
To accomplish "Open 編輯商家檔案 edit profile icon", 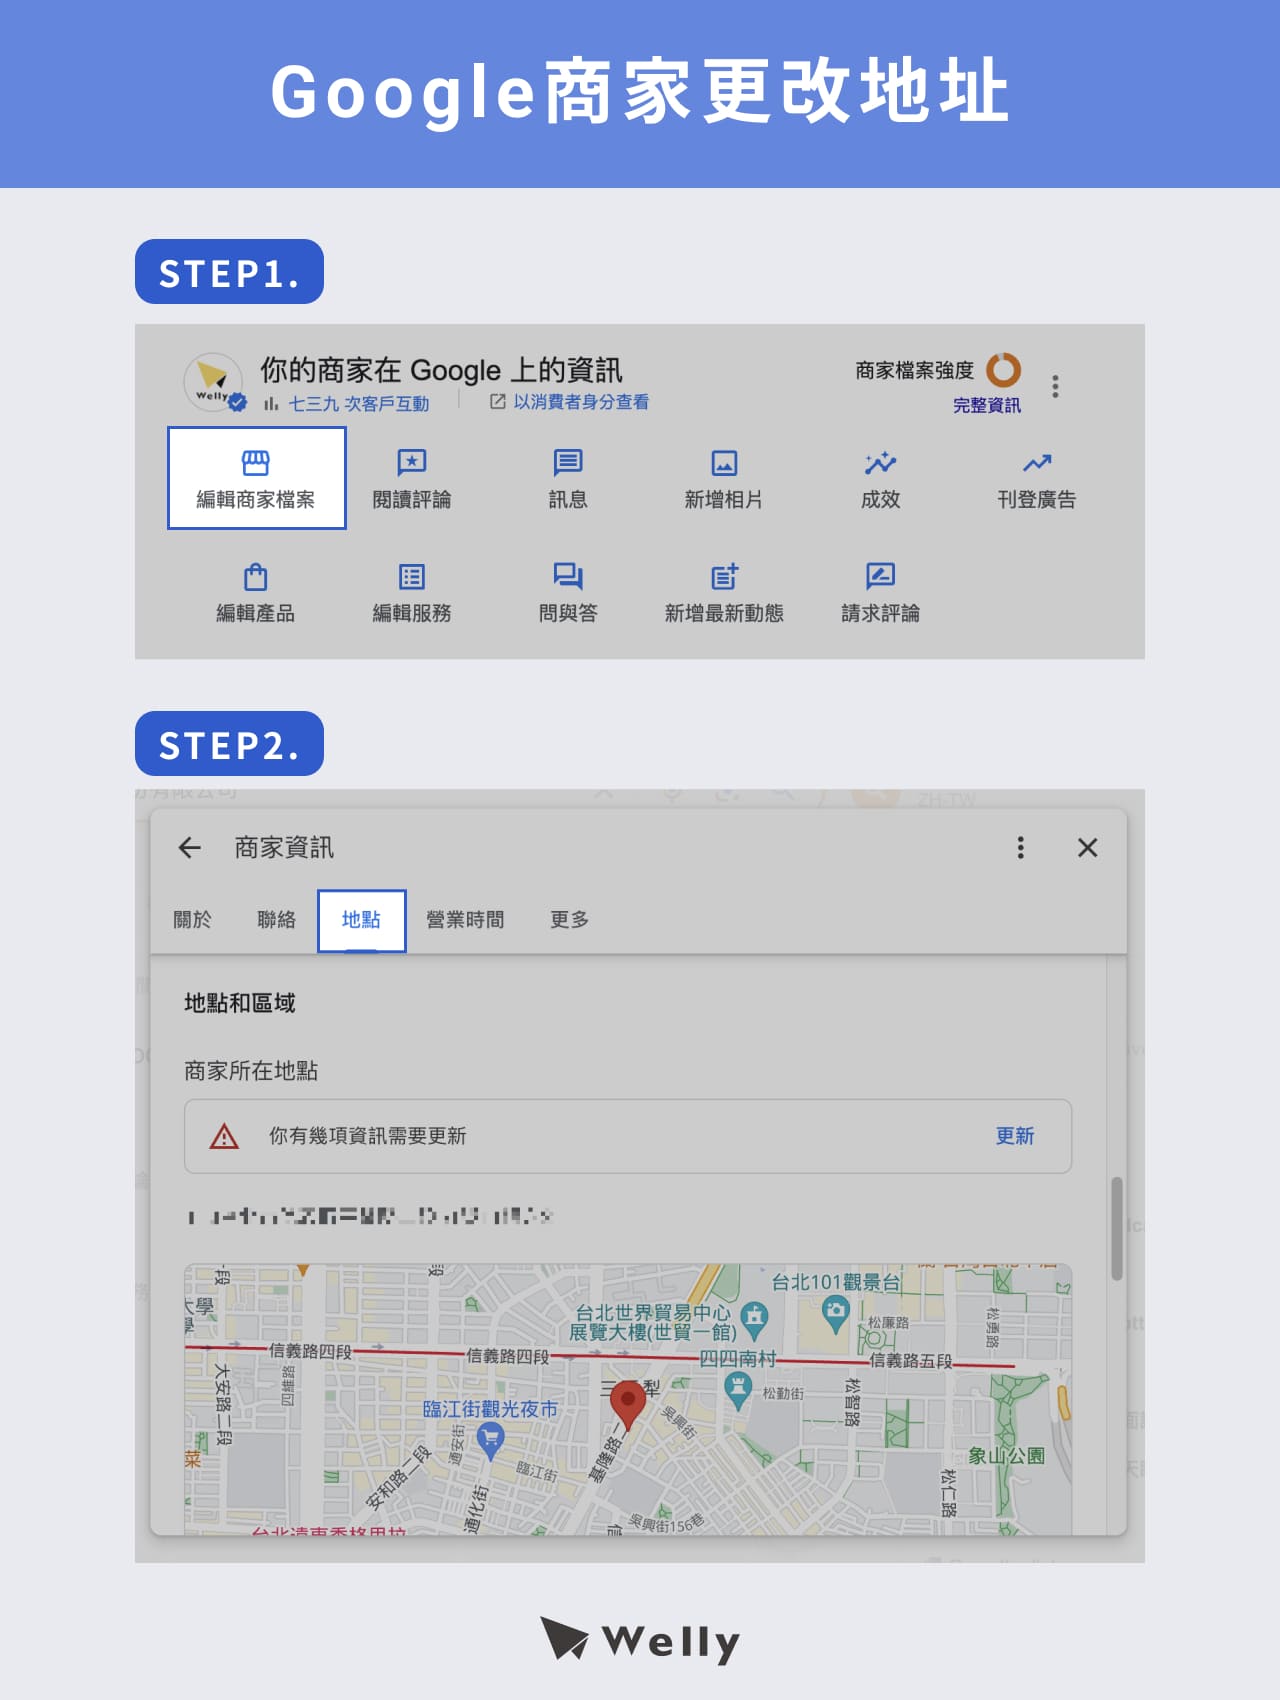I will [256, 463].
